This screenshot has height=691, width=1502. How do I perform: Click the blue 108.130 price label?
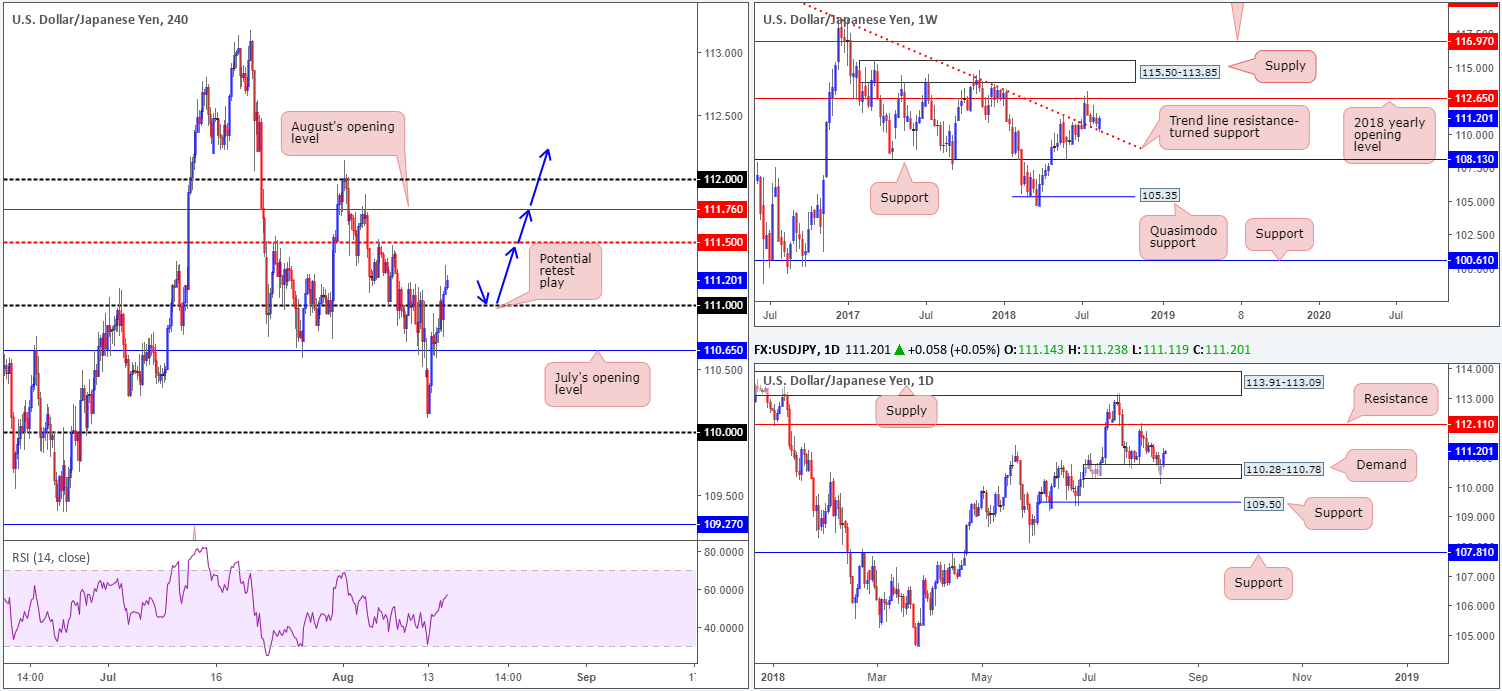[1474, 158]
